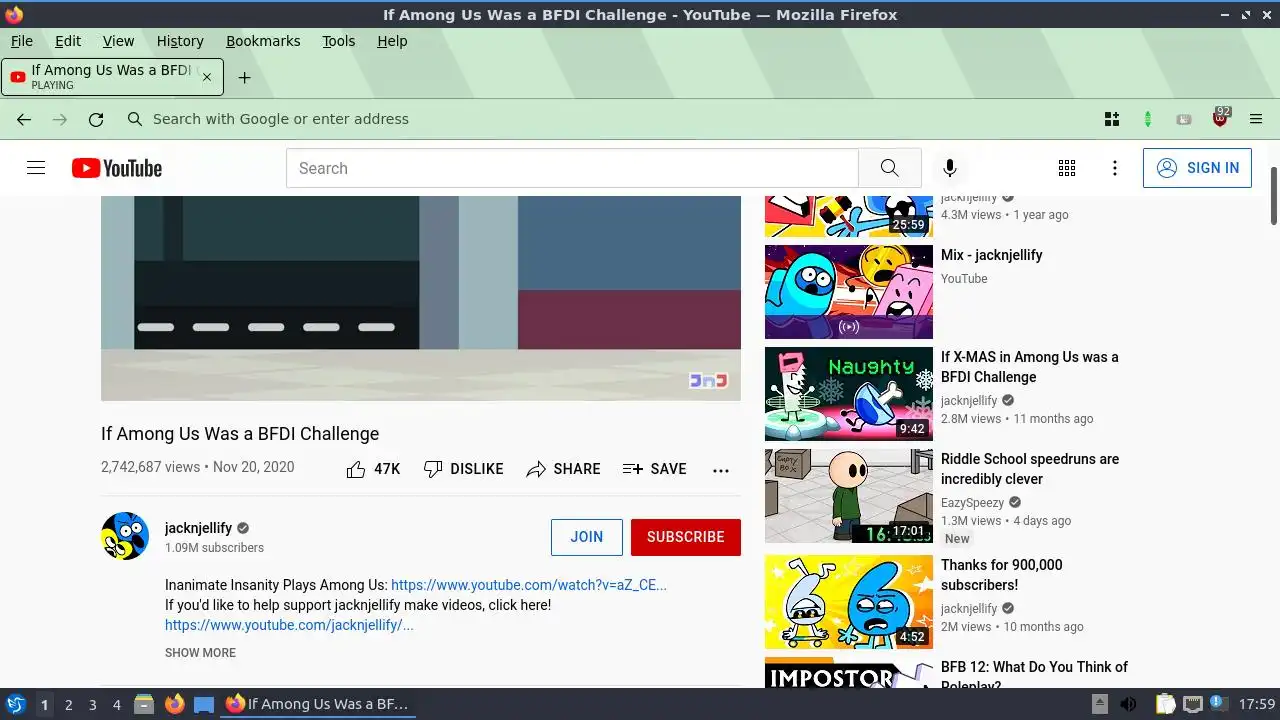The width and height of the screenshot is (1280, 720).
Task: Click the video player area
Action: (421, 298)
